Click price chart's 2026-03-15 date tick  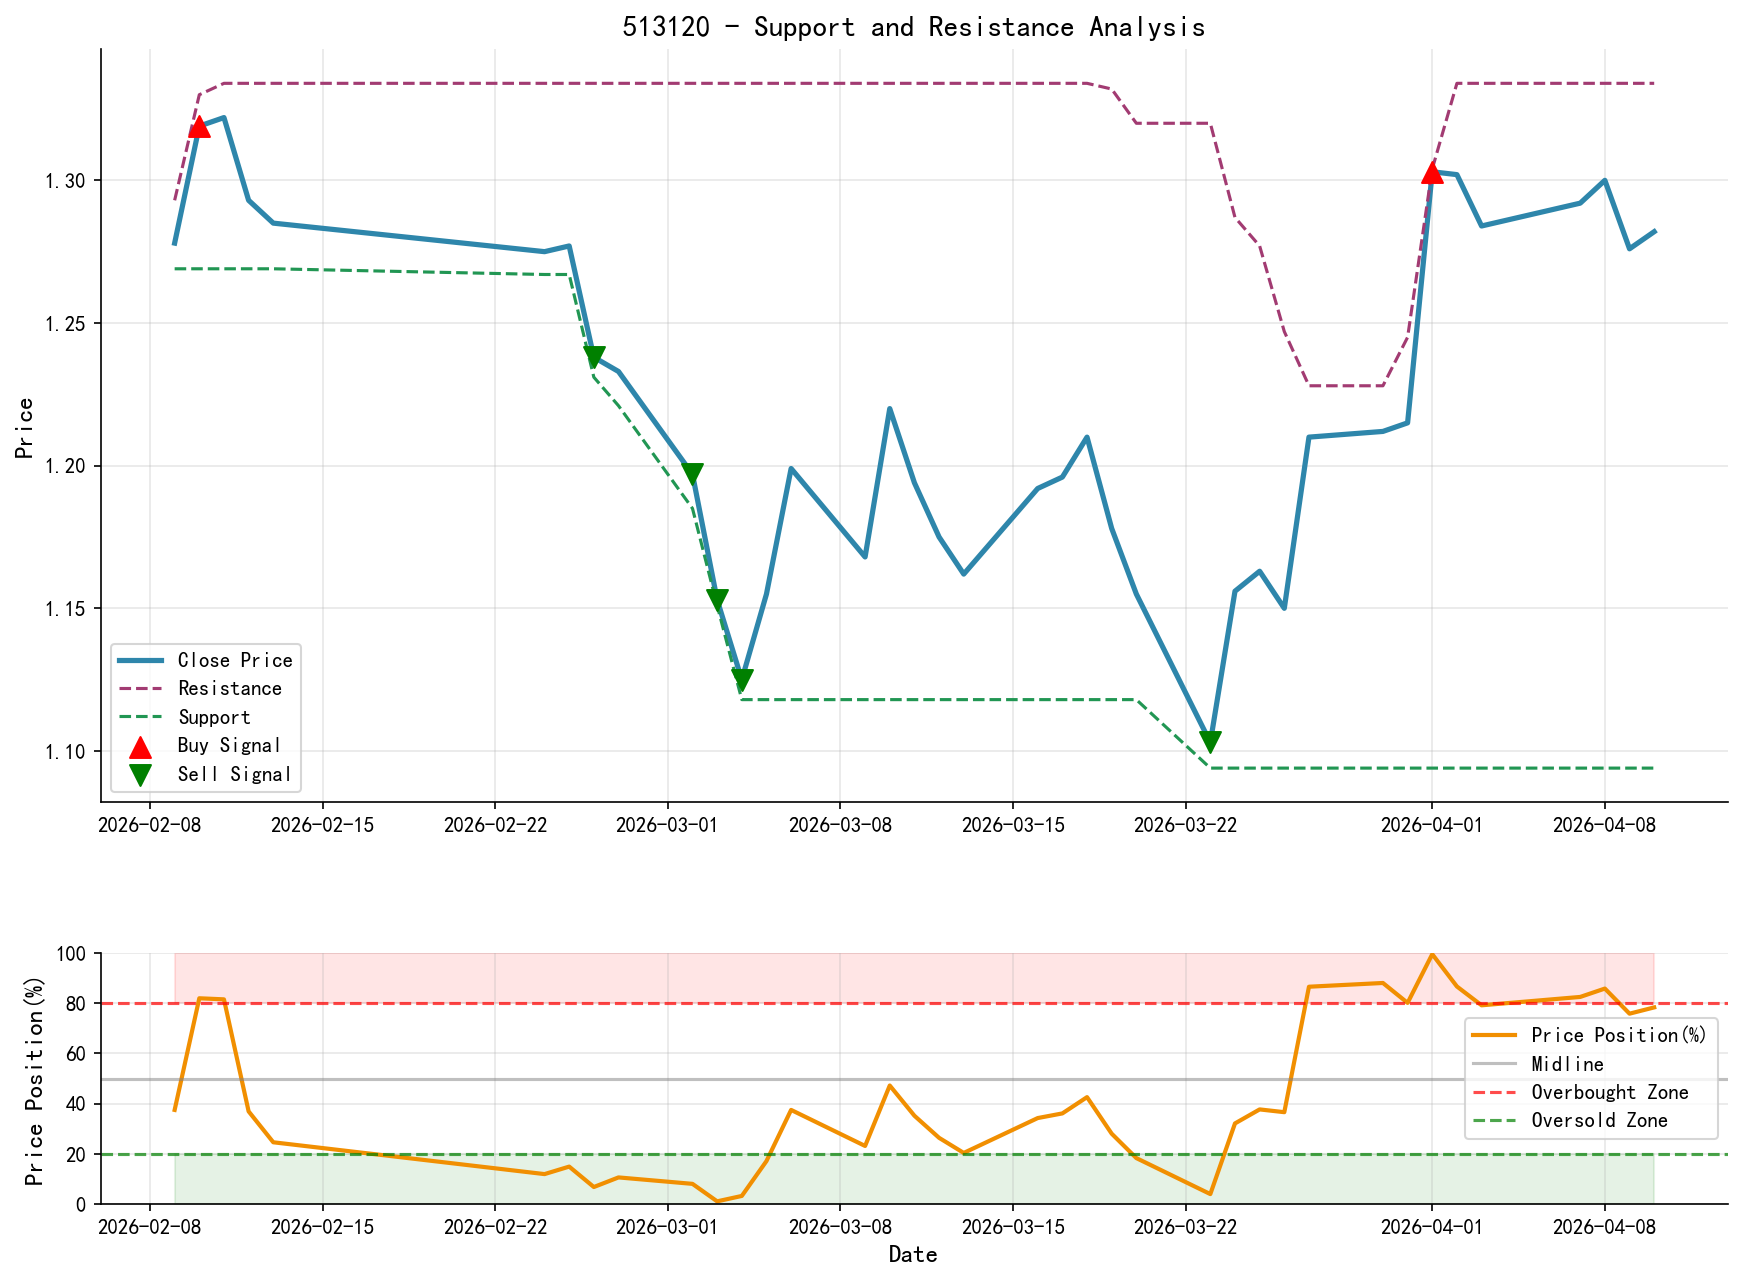[1012, 825]
